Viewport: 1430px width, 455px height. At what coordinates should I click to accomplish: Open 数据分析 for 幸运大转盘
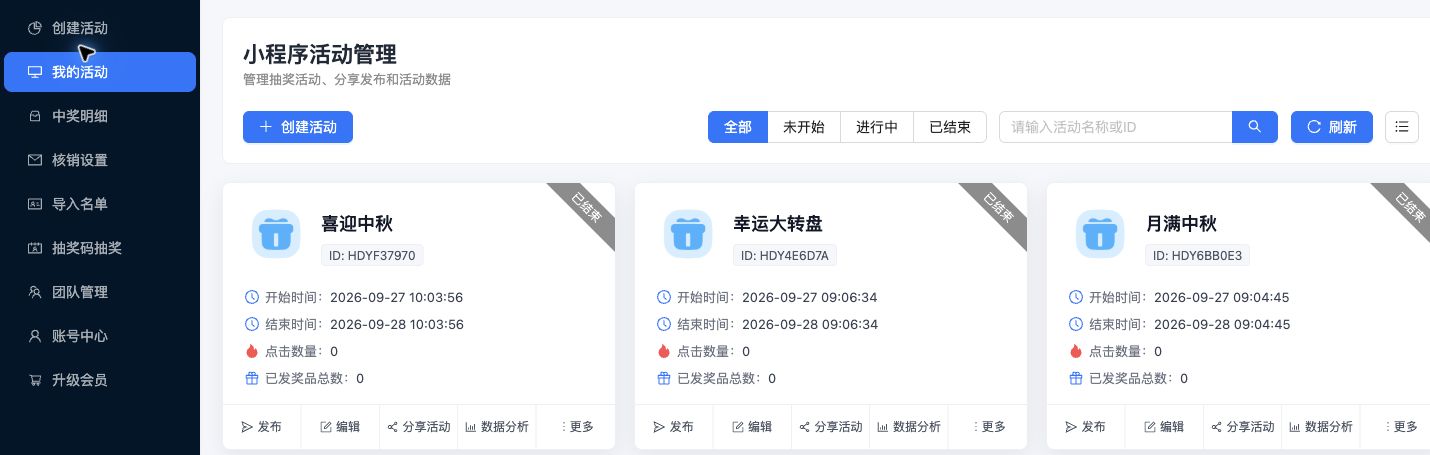click(x=909, y=426)
